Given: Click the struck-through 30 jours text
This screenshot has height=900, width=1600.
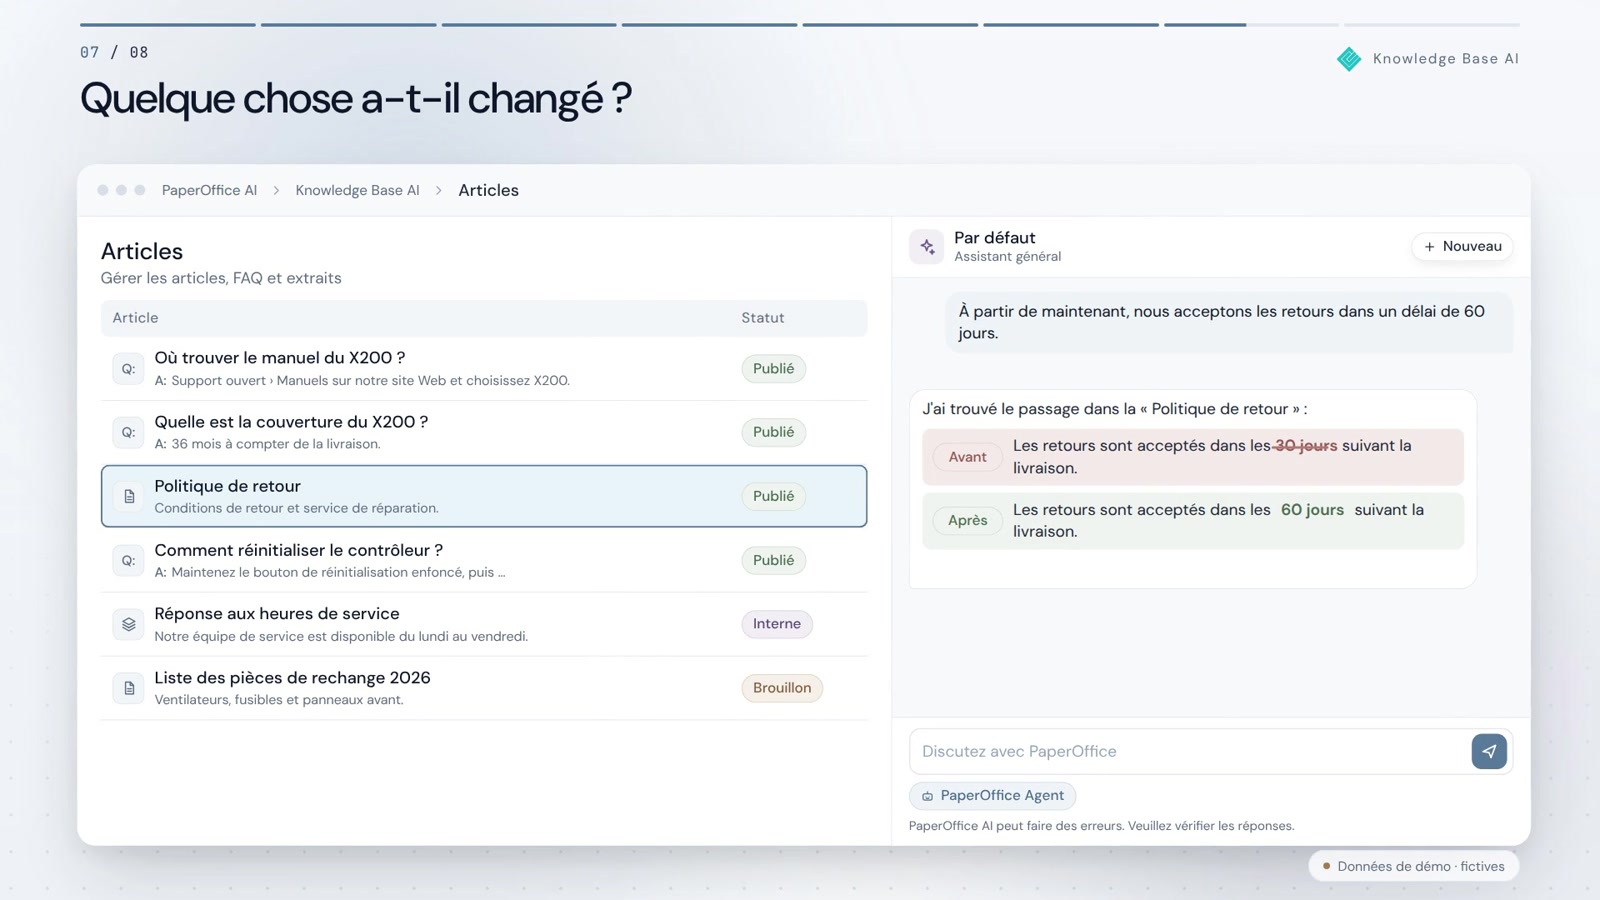Looking at the screenshot, I should point(1305,446).
